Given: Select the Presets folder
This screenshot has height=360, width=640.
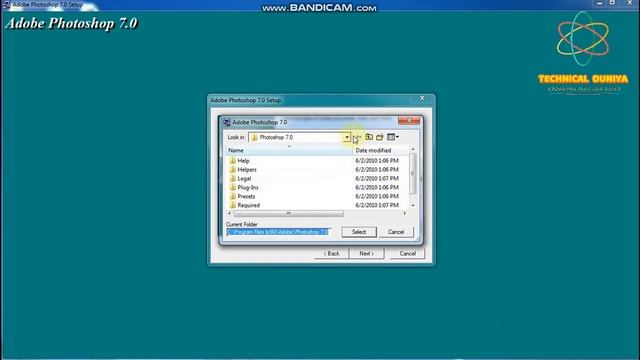Looking at the screenshot, I should [x=246, y=197].
